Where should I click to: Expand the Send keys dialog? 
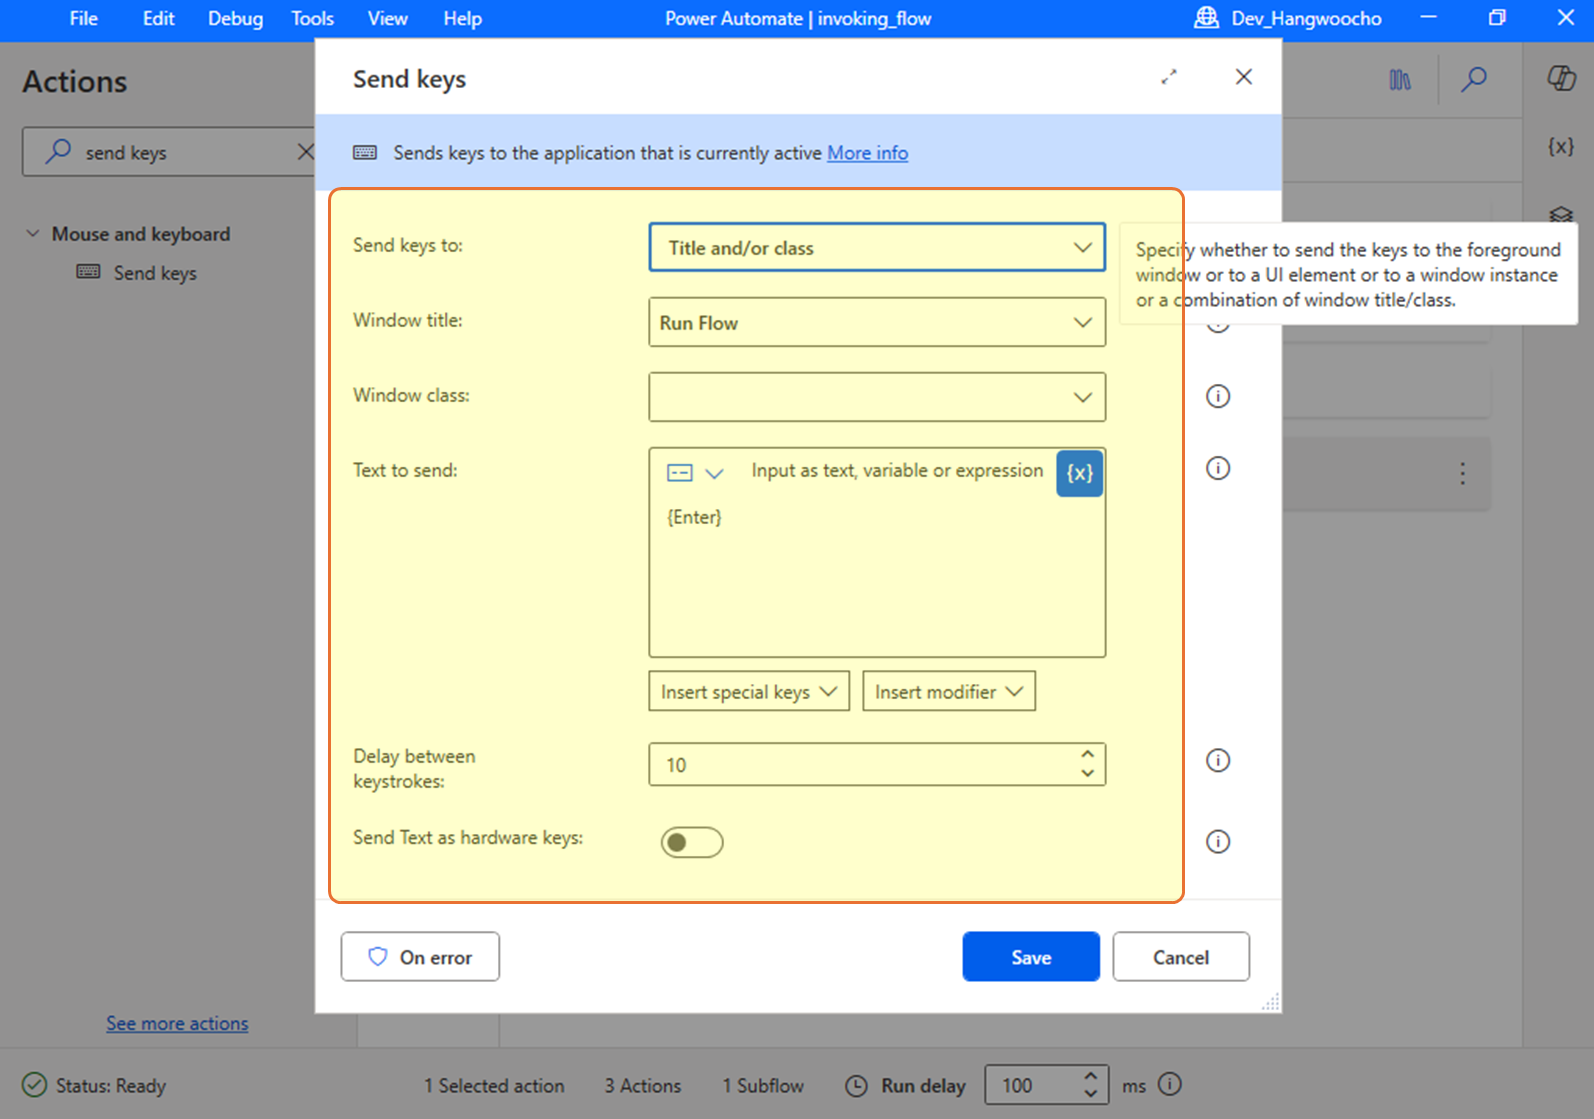coord(1168,77)
